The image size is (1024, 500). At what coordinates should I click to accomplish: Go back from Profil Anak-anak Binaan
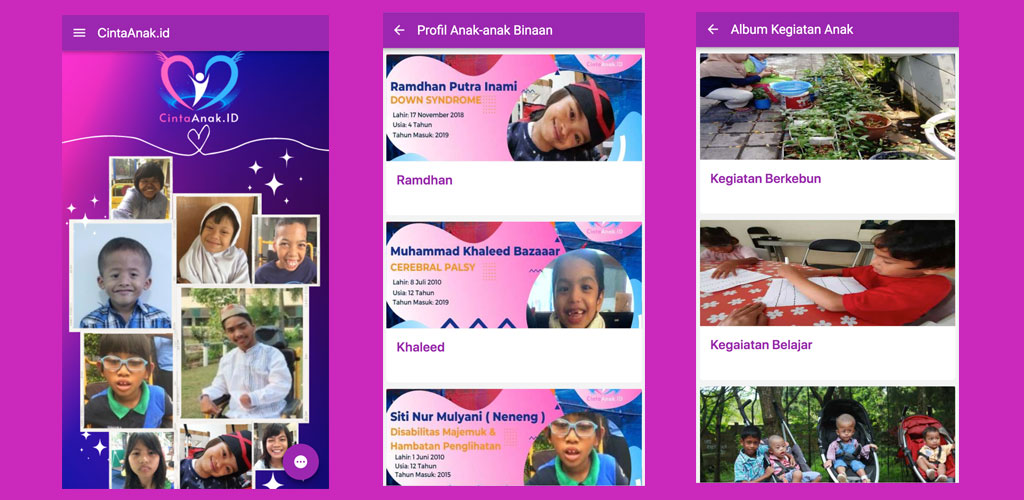[399, 30]
